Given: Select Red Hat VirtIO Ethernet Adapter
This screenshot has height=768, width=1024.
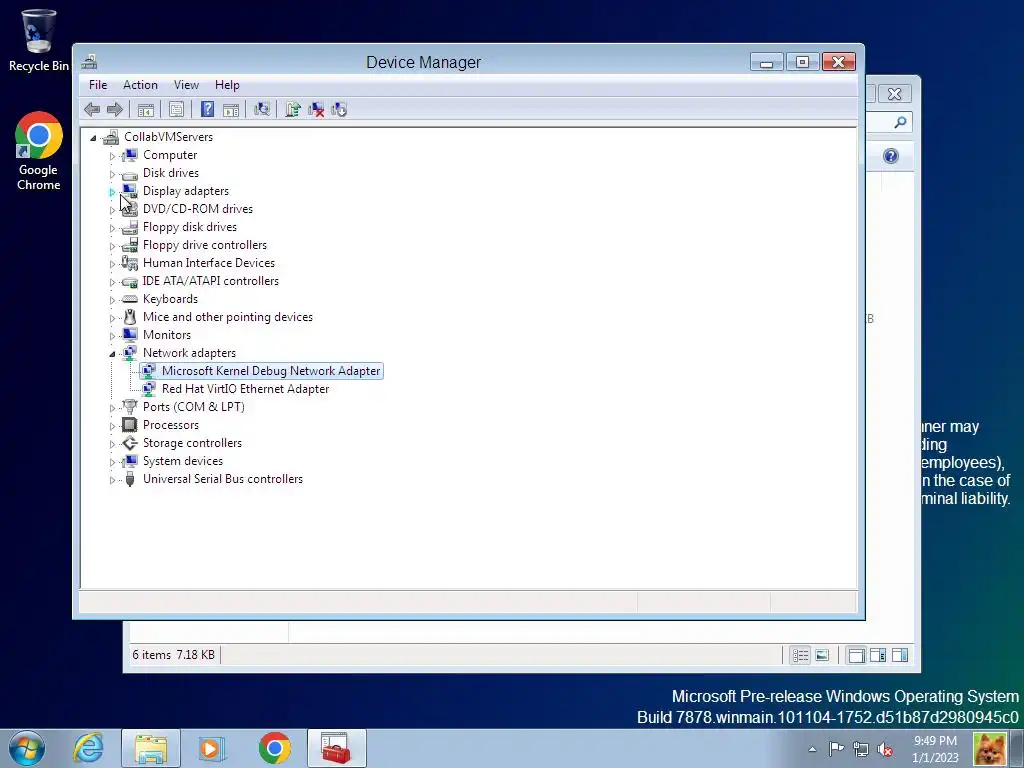Looking at the screenshot, I should (245, 389).
